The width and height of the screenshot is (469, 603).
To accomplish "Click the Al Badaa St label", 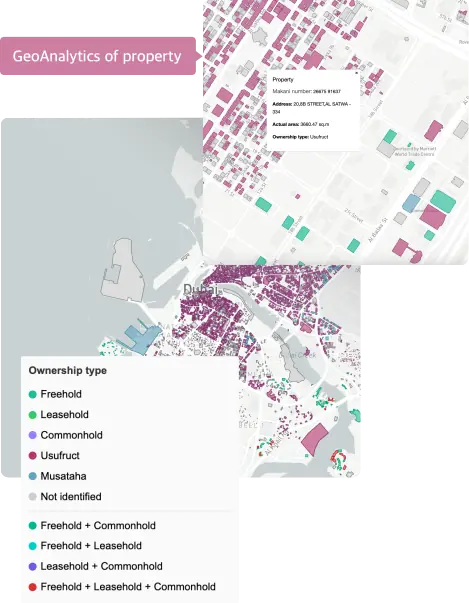I will (x=379, y=230).
